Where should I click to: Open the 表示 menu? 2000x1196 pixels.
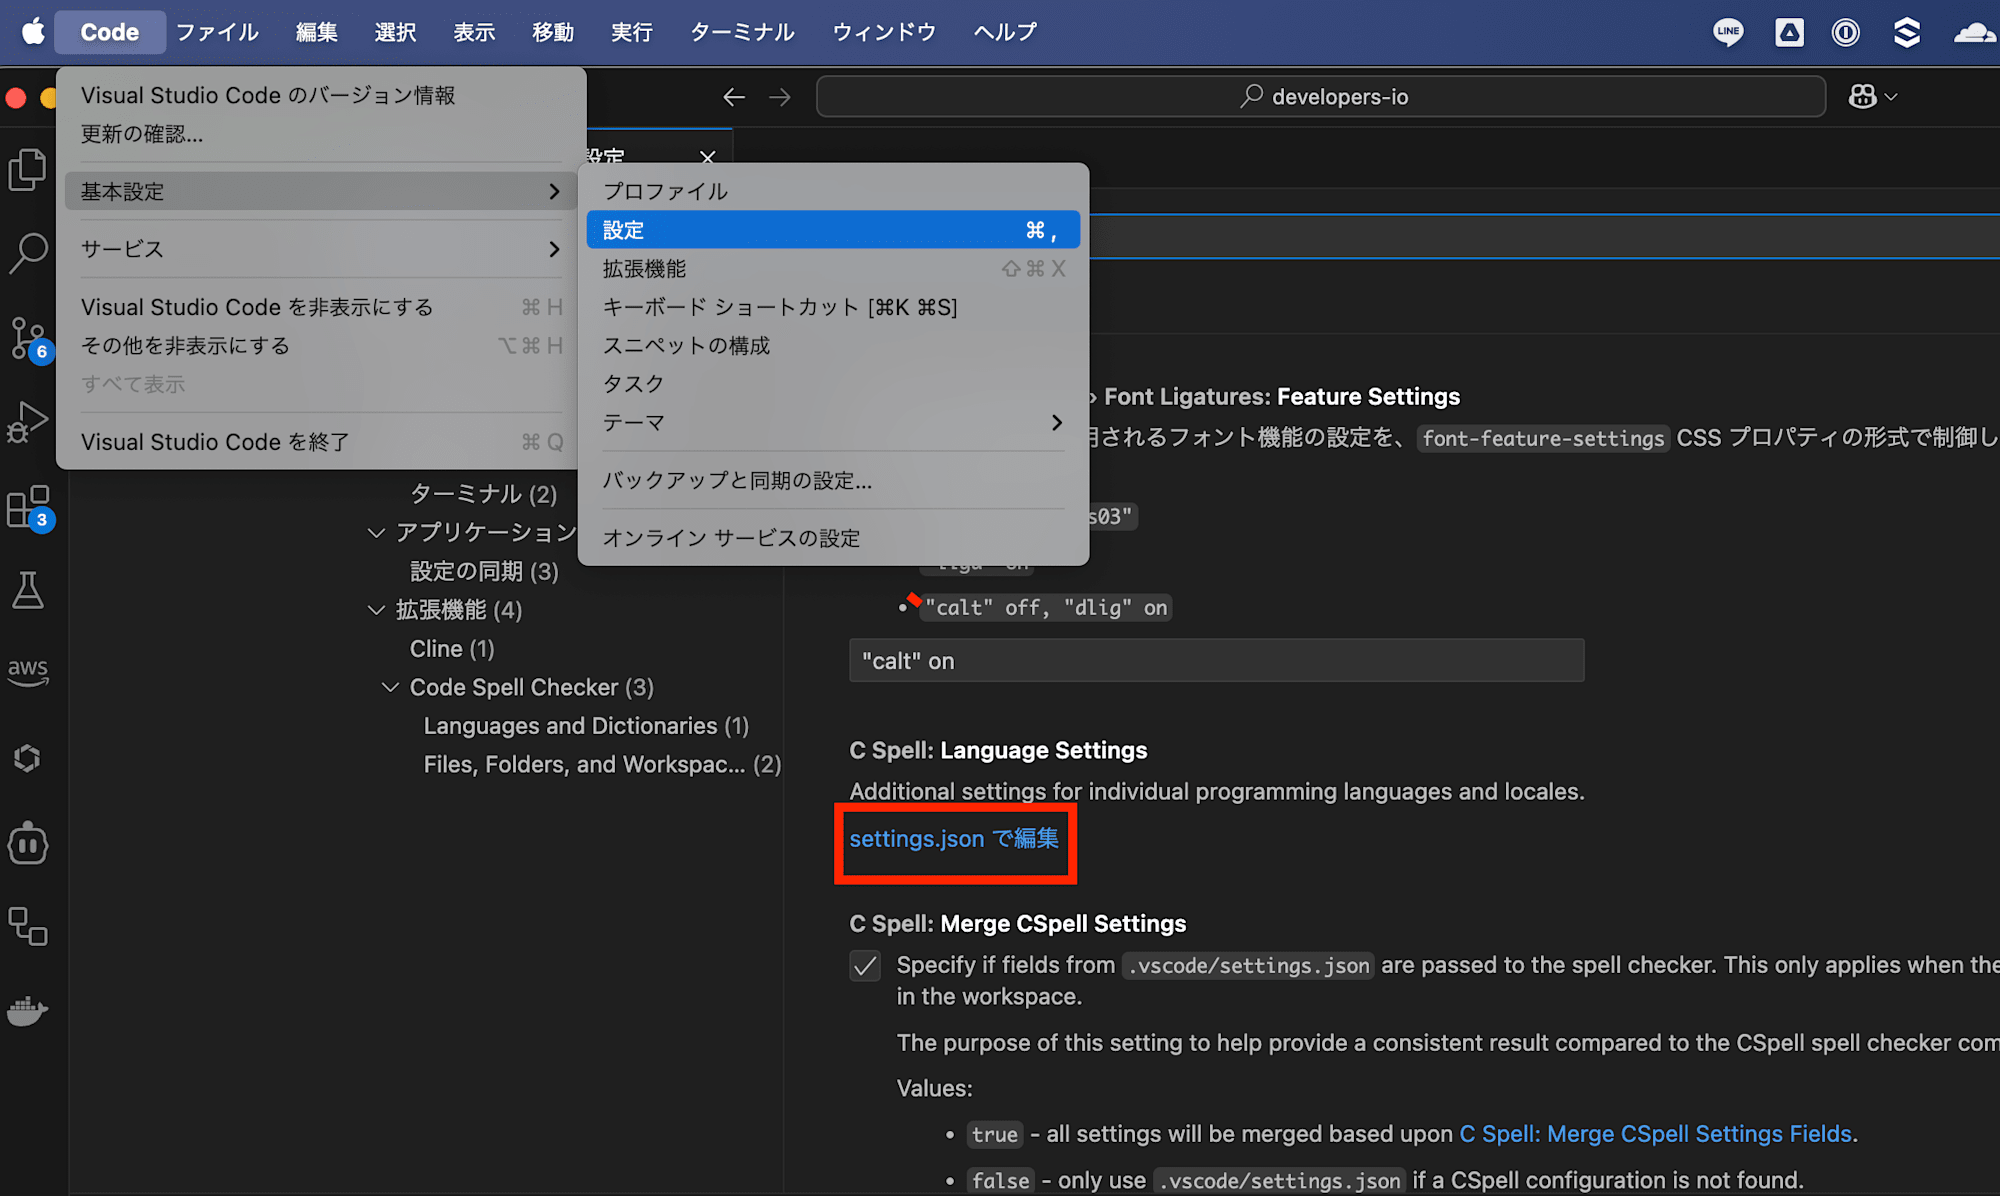pos(475,32)
